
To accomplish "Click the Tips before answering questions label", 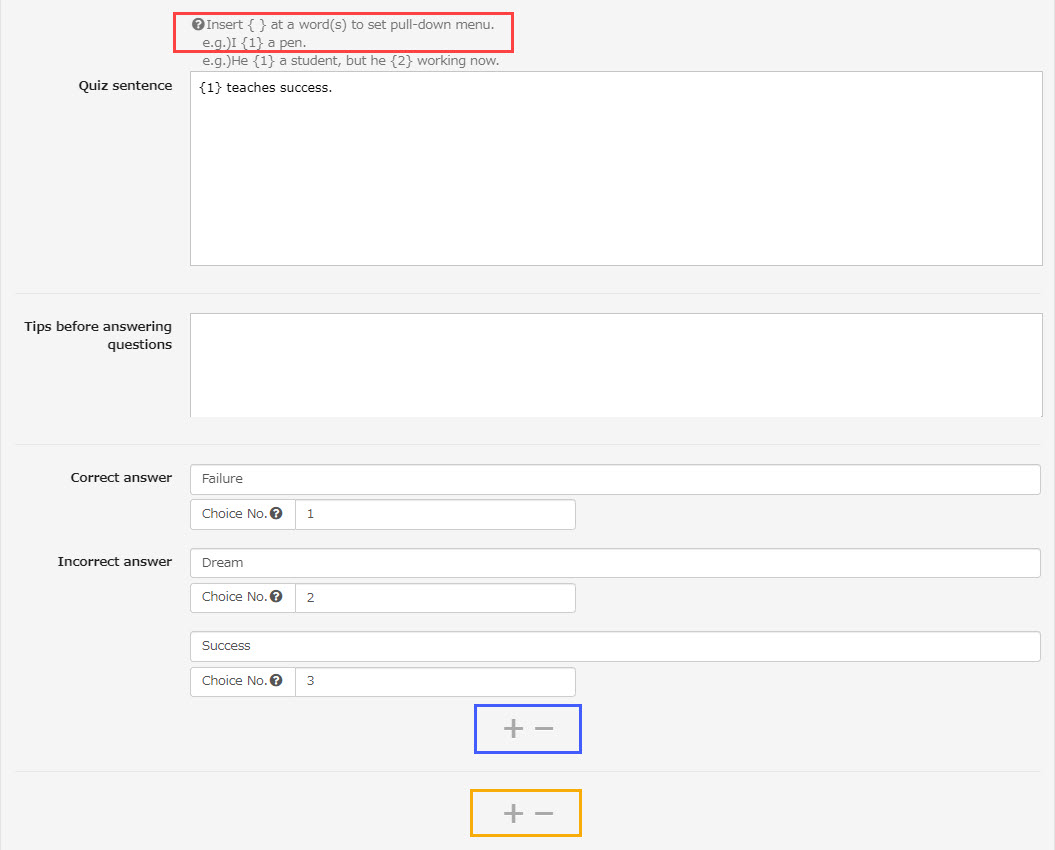I will point(98,336).
